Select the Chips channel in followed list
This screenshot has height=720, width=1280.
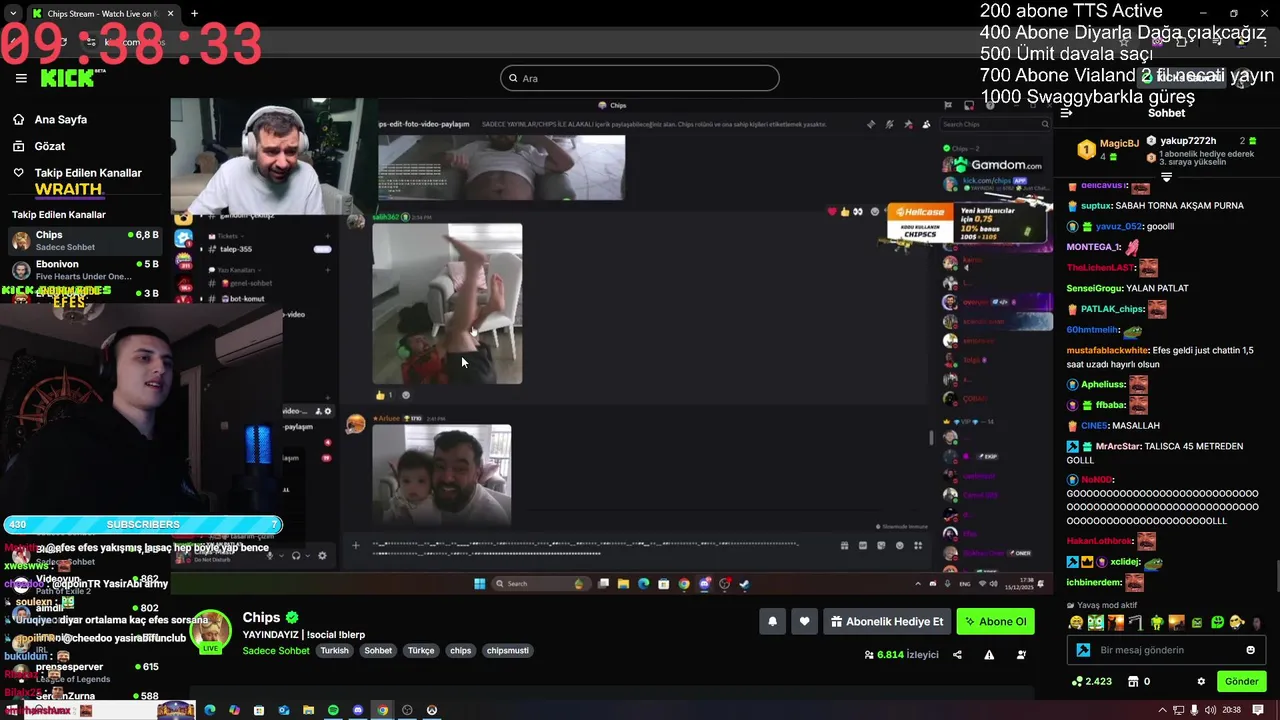[85, 241]
